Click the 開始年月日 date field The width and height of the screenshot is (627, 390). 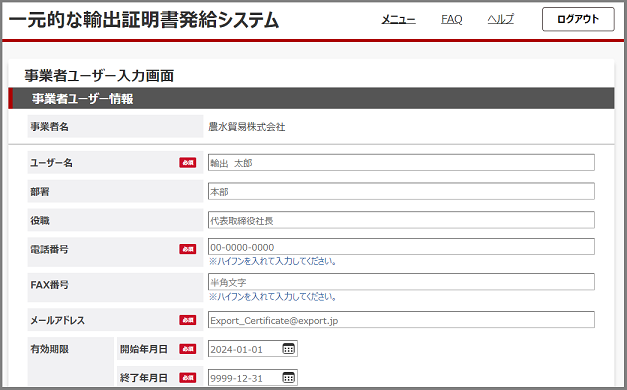tap(253, 349)
